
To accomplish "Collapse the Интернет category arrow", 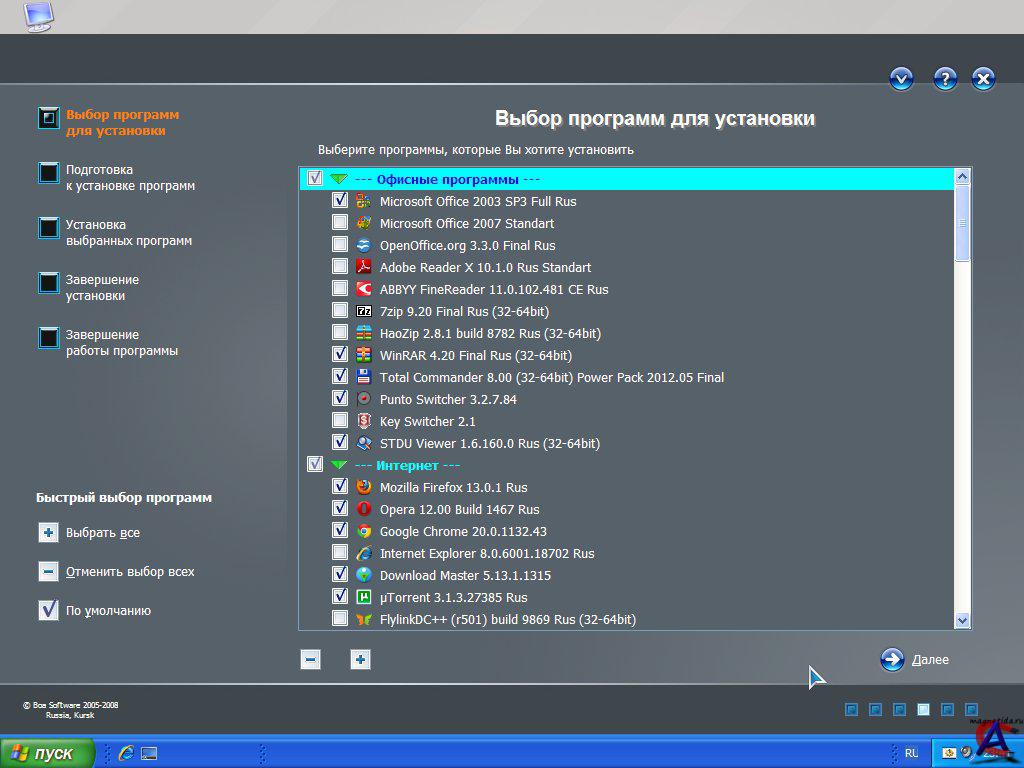I will [x=340, y=465].
